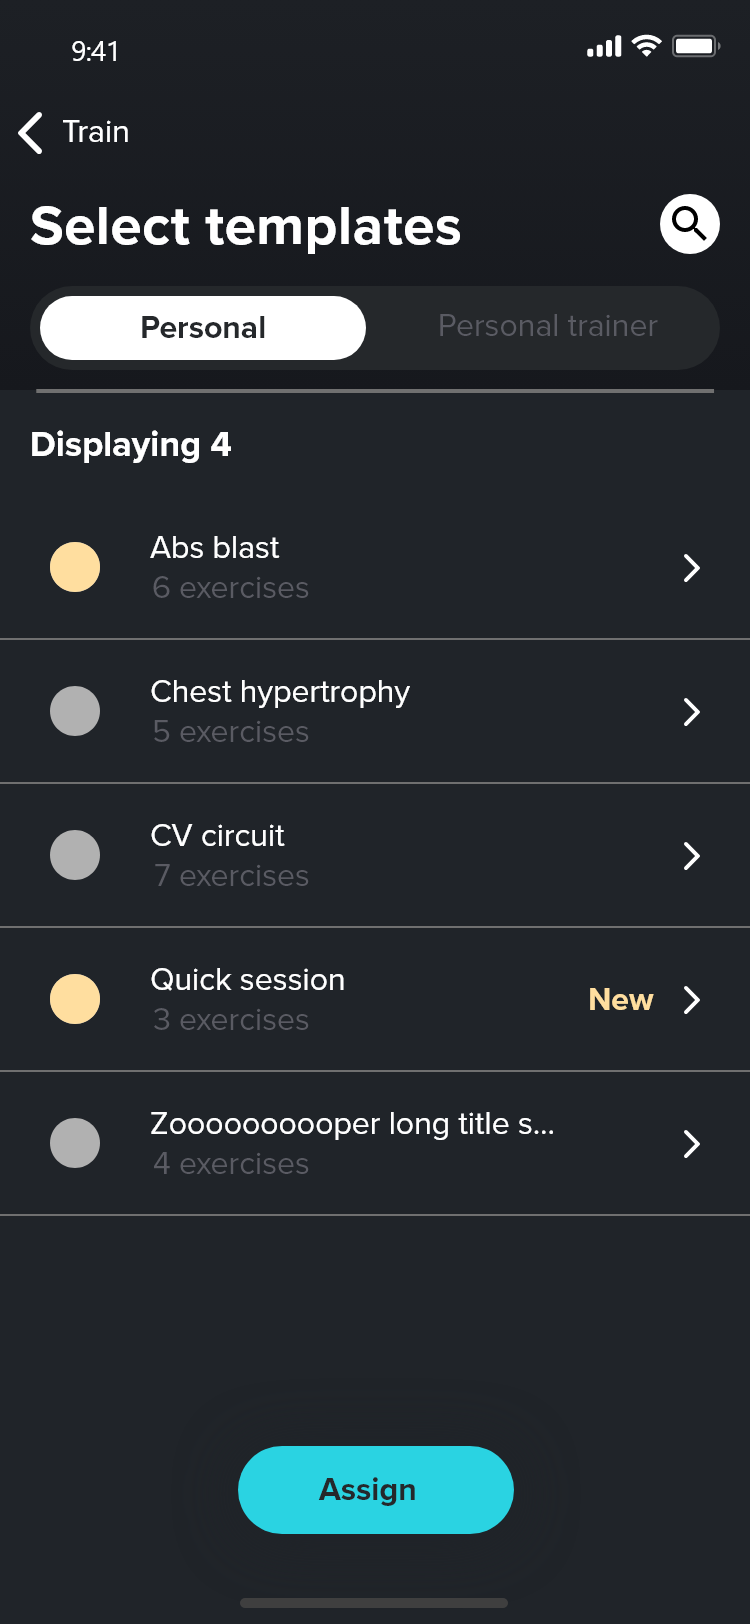The height and width of the screenshot is (1624, 750).
Task: Select the CV circuit template circle
Action: pyautogui.click(x=75, y=855)
